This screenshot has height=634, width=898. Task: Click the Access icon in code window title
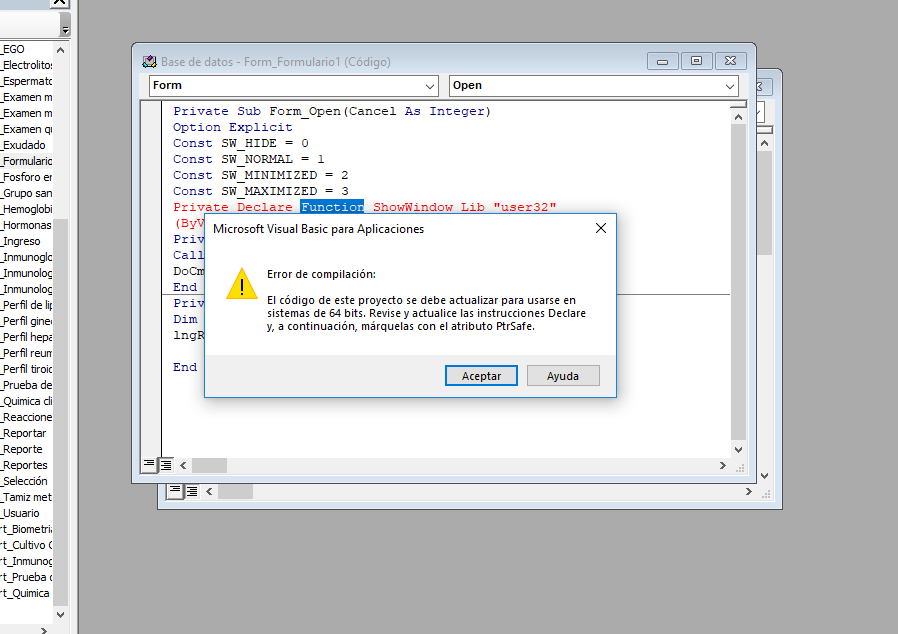[149, 61]
